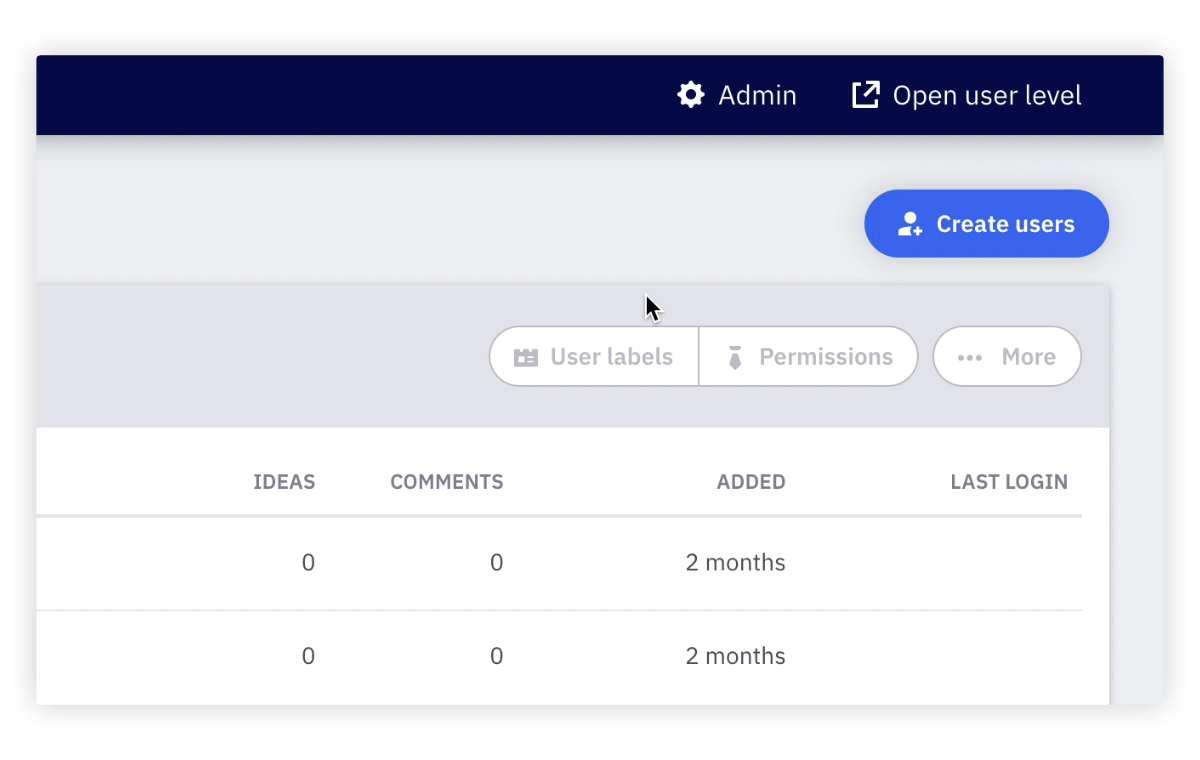
Task: Open the Admin menu text
Action: (758, 95)
